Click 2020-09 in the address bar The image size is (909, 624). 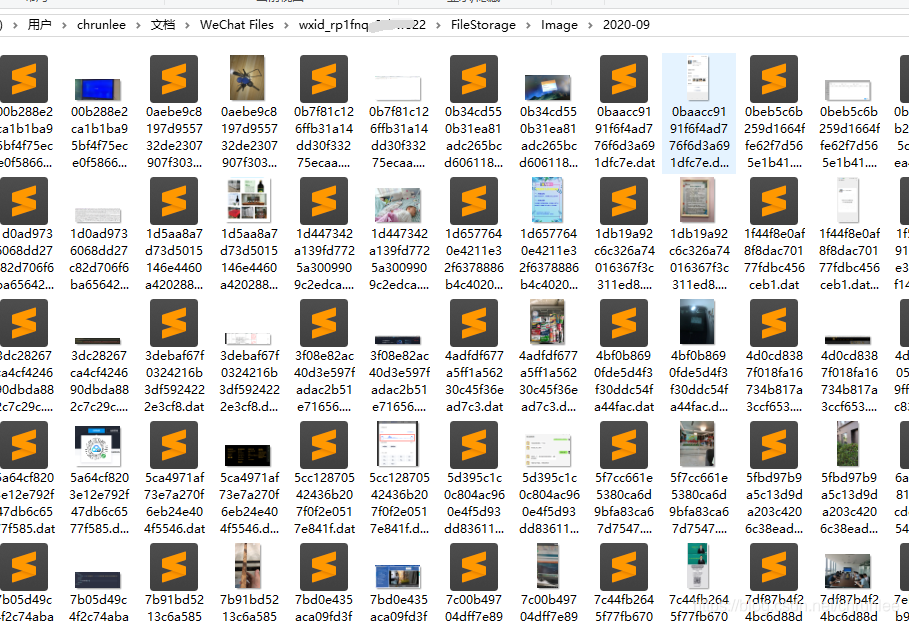(626, 25)
